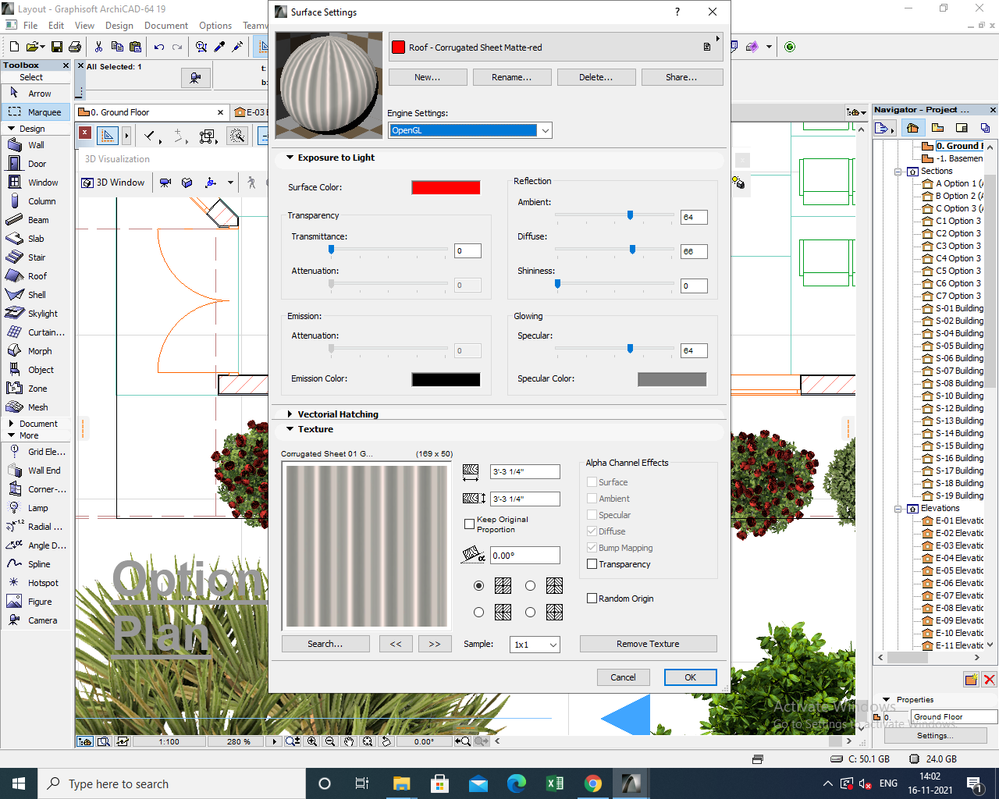
Task: Select the top-right texture mirroring radio button
Action: tap(530, 586)
